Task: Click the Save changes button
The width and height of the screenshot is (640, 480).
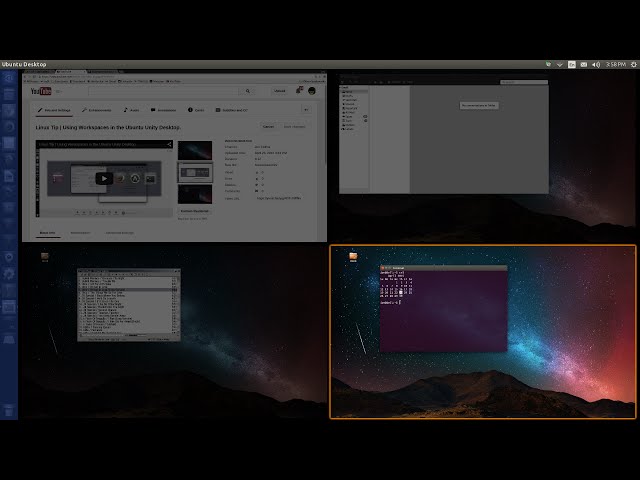Action: tap(294, 127)
